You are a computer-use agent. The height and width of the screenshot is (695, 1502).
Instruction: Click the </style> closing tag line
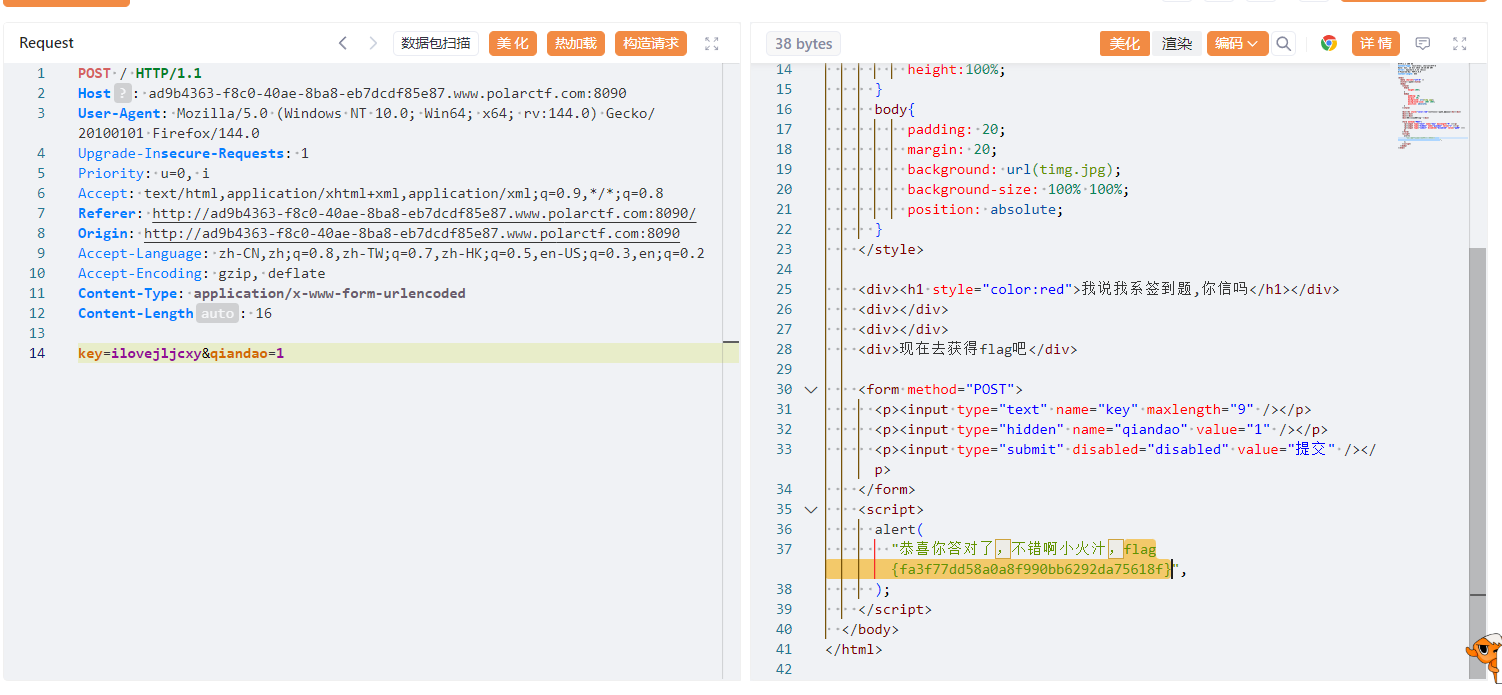(x=891, y=249)
